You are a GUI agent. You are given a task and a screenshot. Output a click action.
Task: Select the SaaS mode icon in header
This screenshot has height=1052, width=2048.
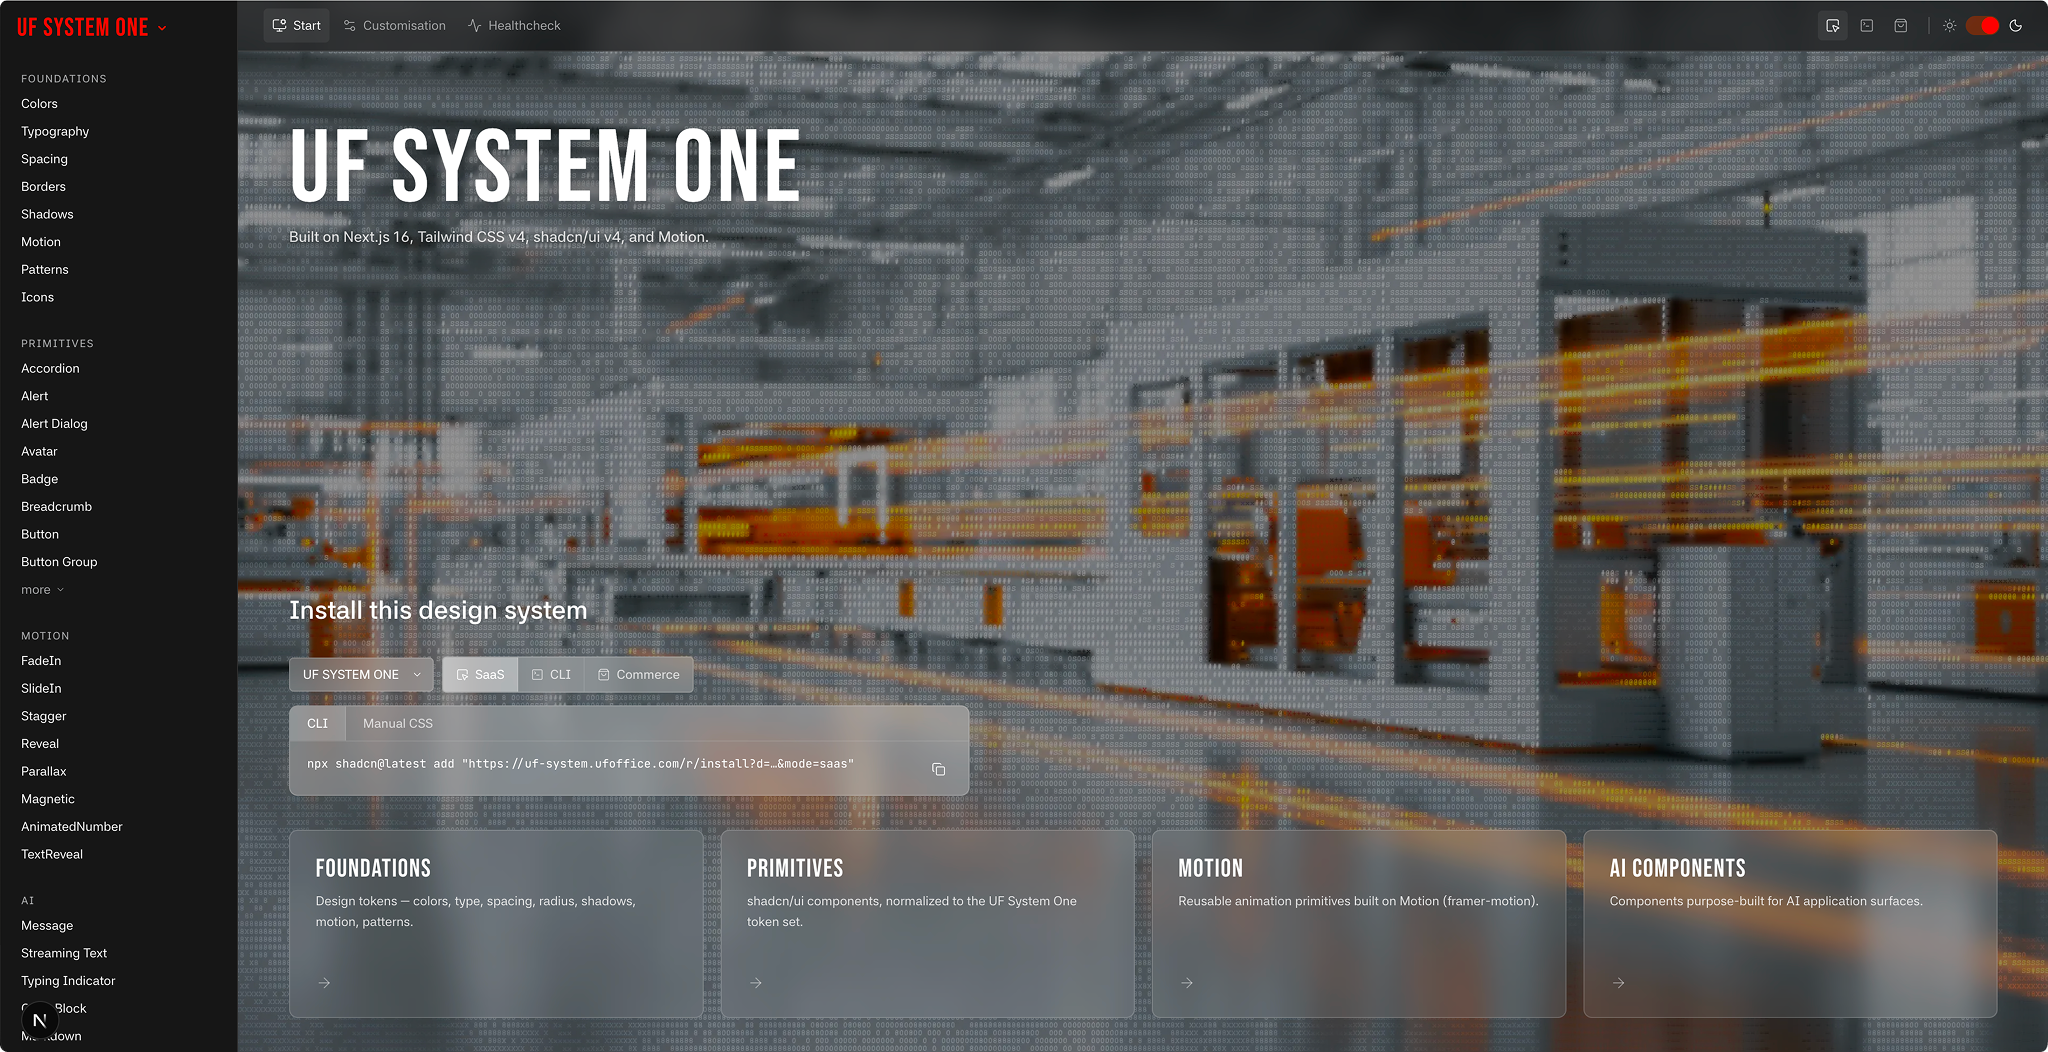(1832, 26)
